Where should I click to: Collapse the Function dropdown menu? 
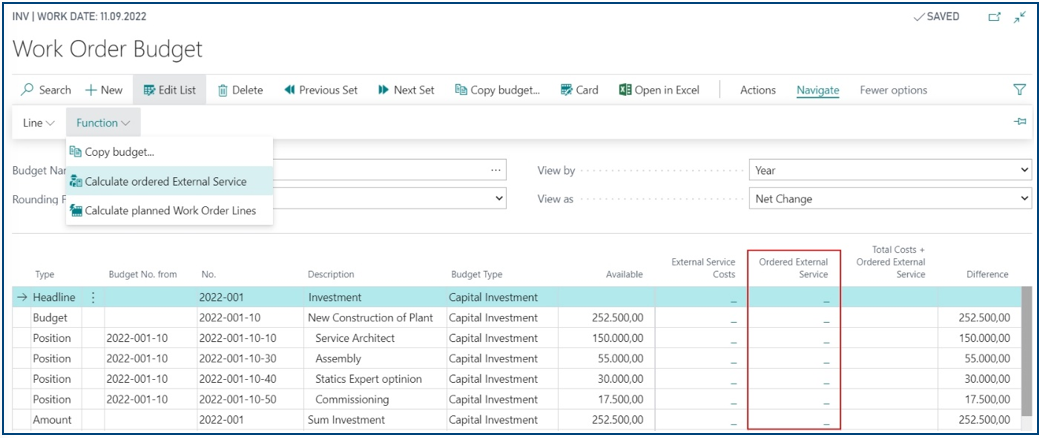(103, 123)
